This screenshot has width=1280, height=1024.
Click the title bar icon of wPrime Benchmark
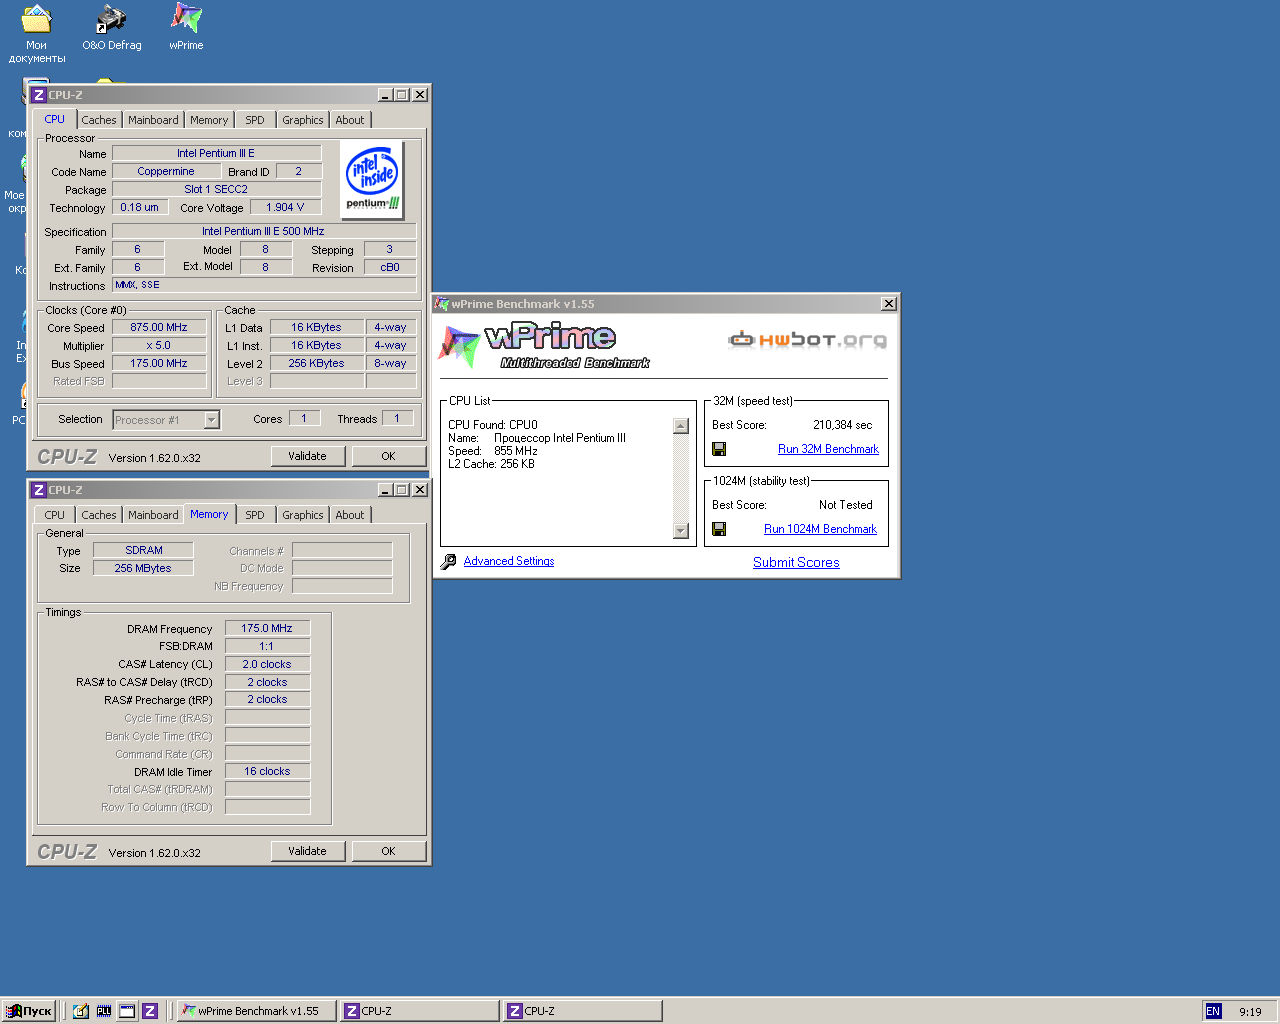click(443, 304)
